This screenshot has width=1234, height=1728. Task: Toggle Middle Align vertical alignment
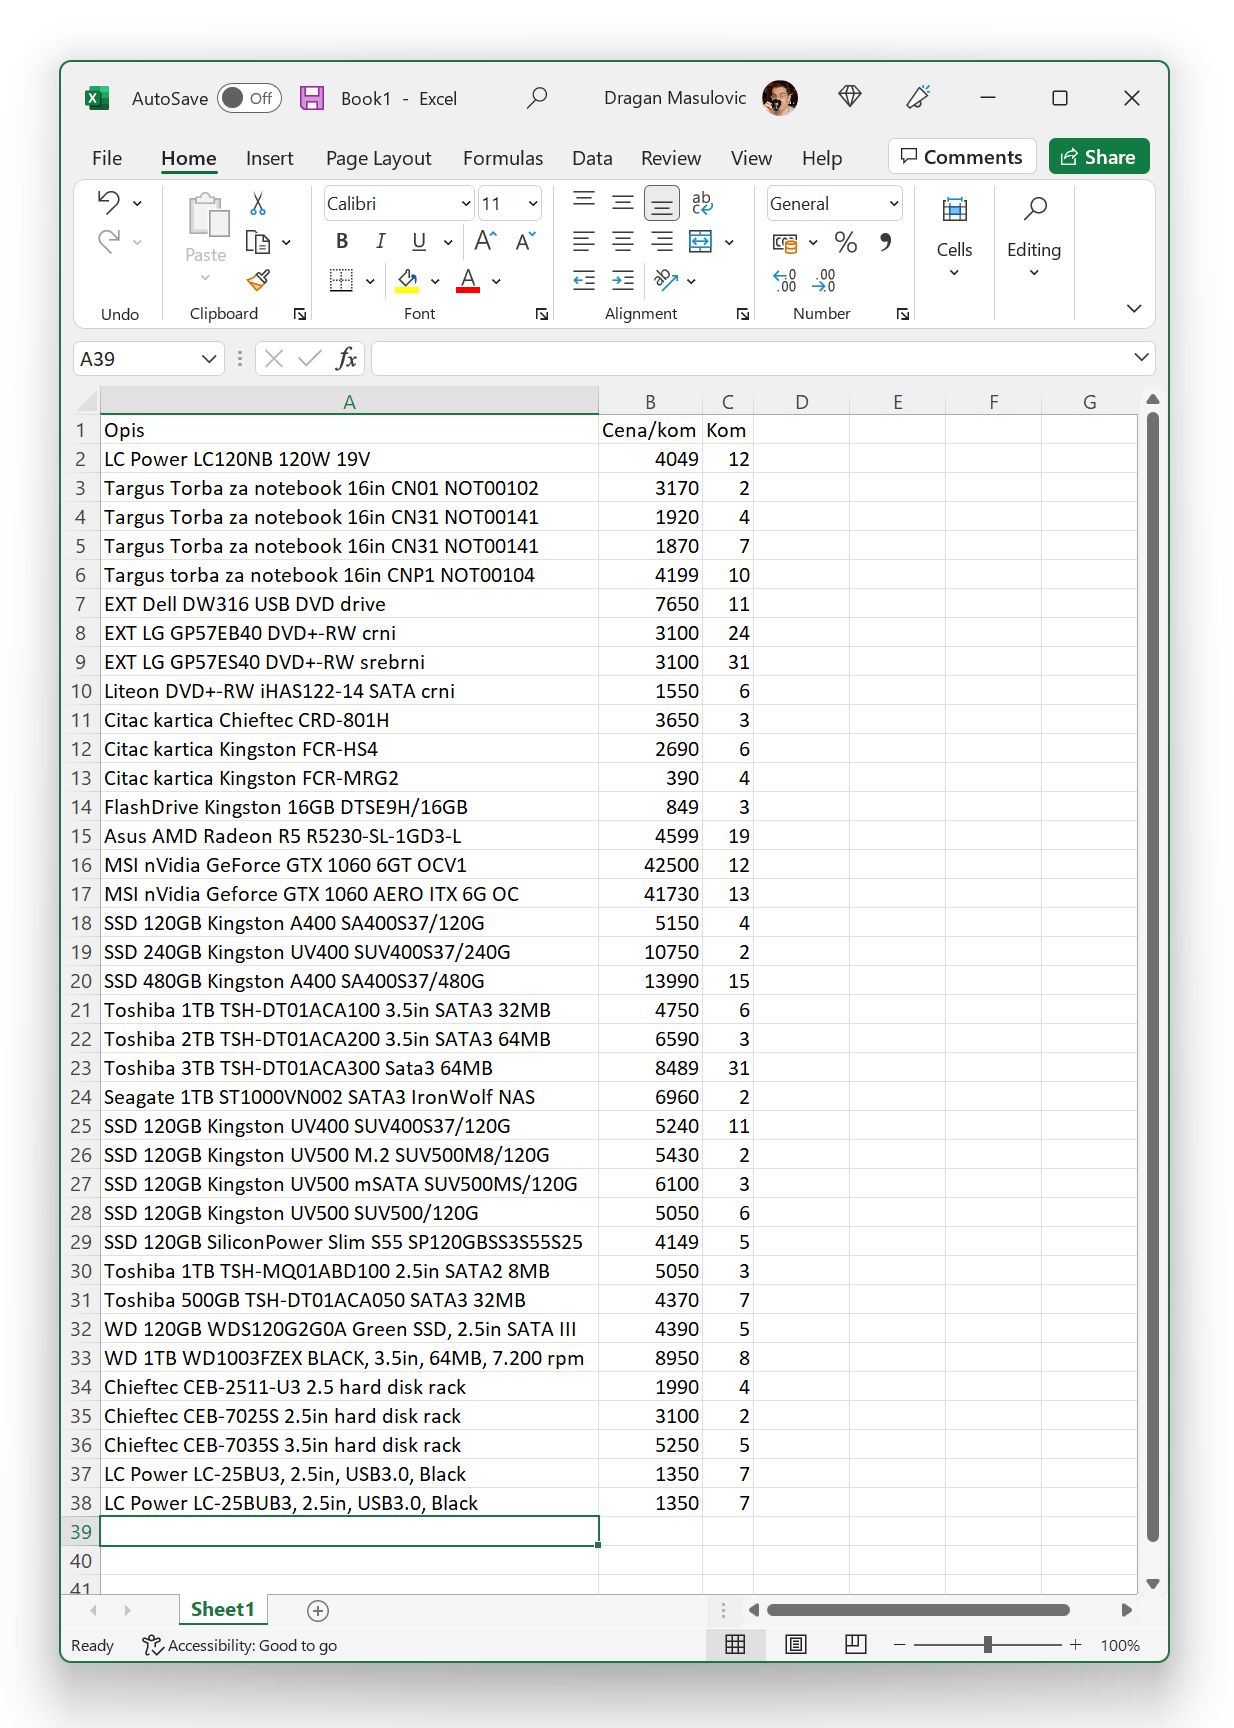[x=623, y=203]
